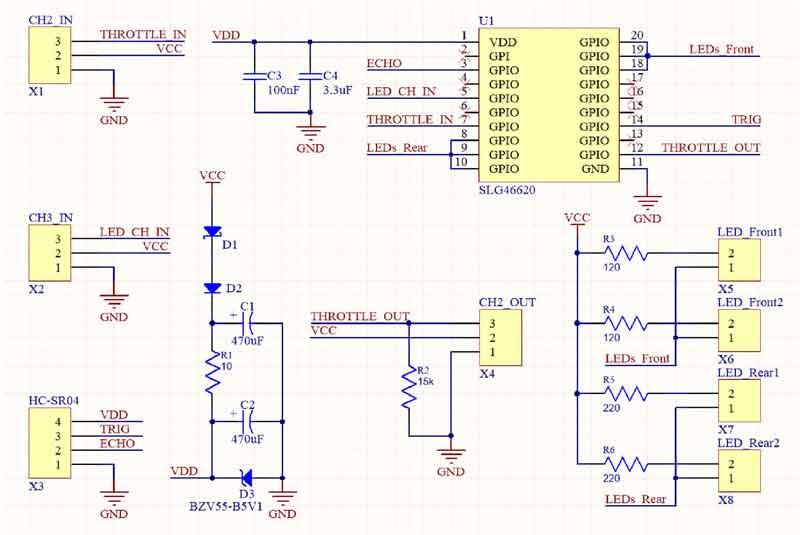Viewport: 800px width, 535px height.
Task: Click VCC label left of connector X4
Action: click(323, 330)
